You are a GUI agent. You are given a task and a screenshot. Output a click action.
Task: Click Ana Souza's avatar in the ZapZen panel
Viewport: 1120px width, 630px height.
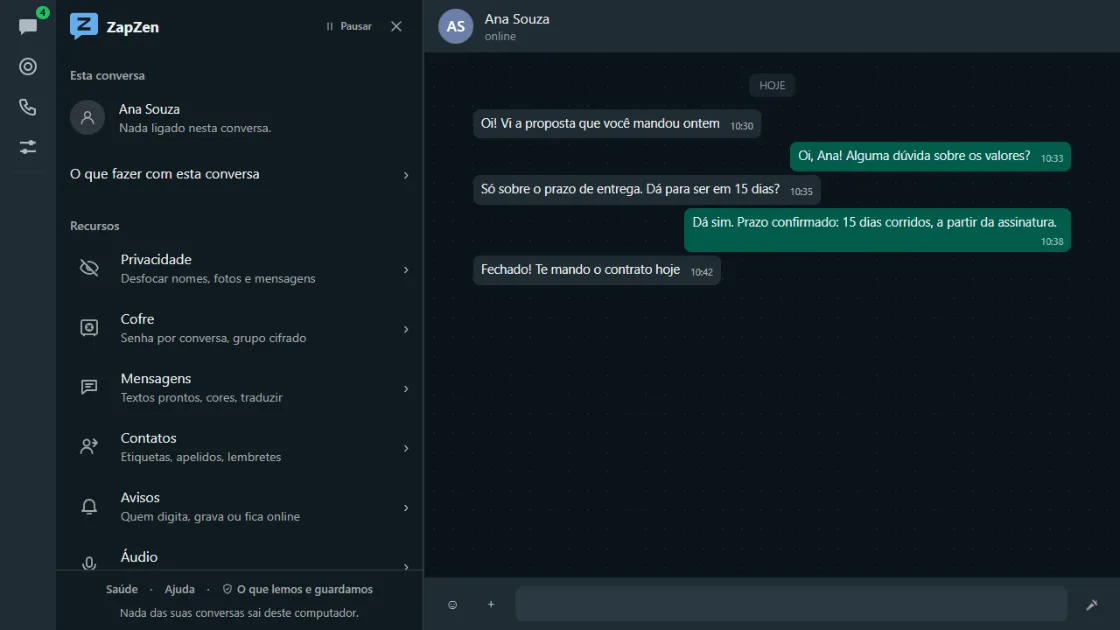[x=87, y=117]
